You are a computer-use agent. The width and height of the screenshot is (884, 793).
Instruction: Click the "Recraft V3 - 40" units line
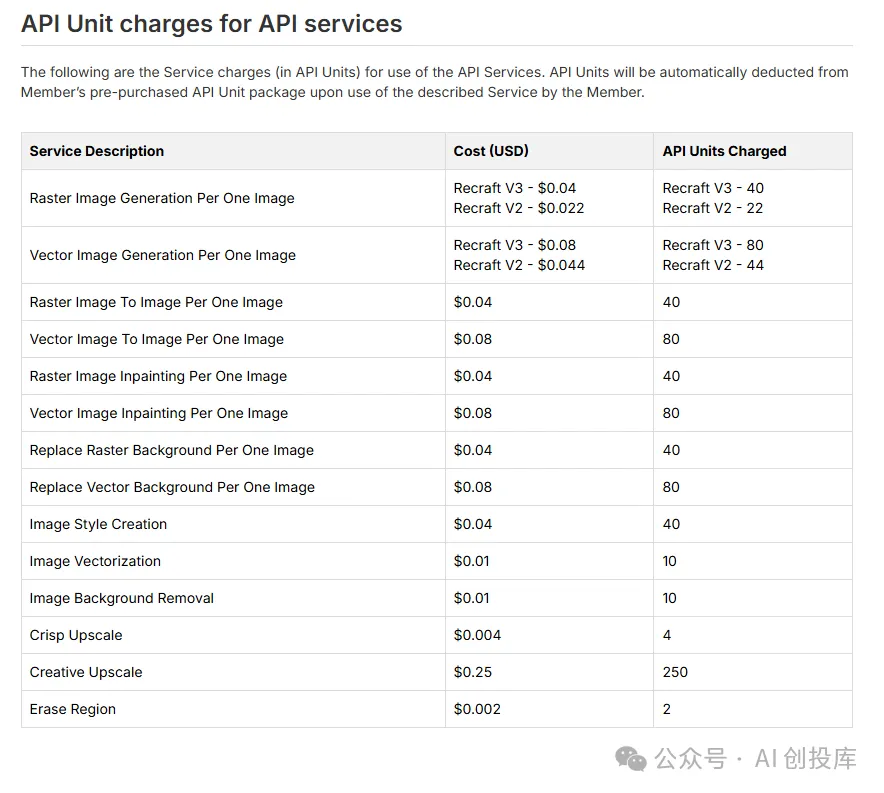(x=713, y=188)
